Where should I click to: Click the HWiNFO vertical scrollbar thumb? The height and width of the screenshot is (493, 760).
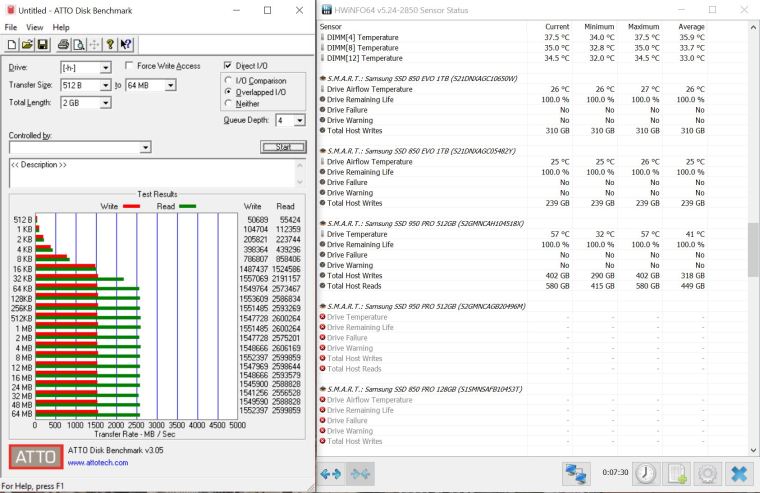point(754,250)
